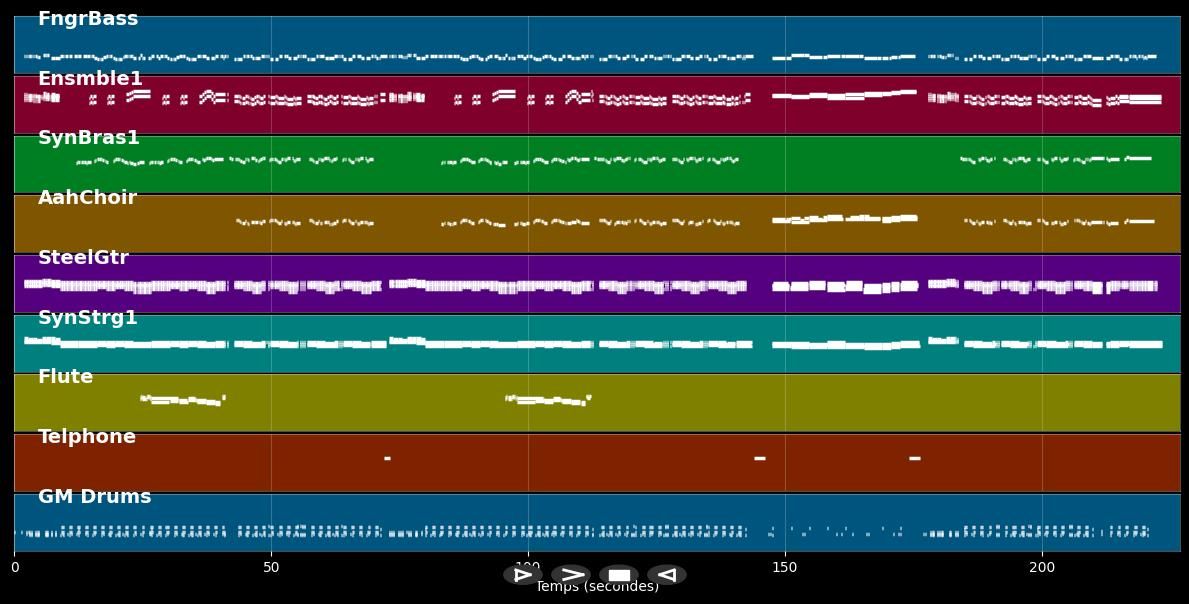Select the FngrBass track label
The width and height of the screenshot is (1189, 604).
tap(88, 19)
